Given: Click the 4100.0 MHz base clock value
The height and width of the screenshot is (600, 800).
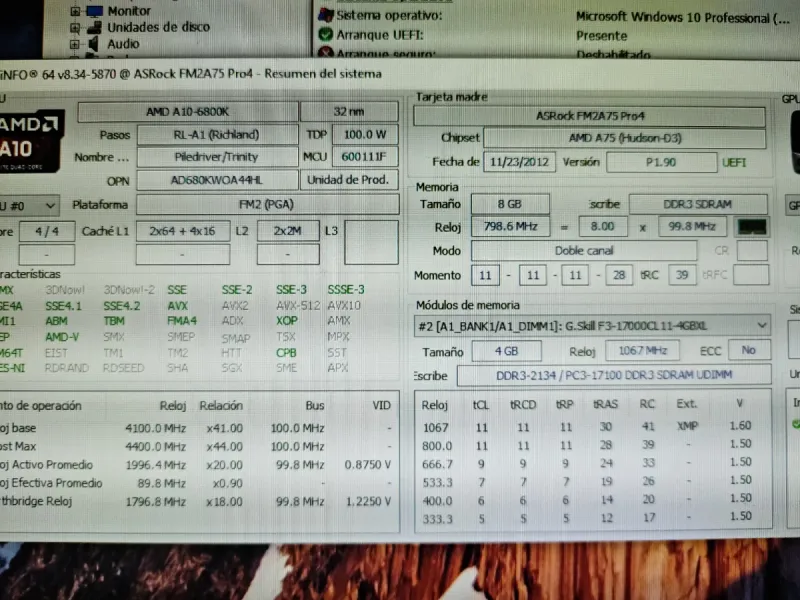Looking at the screenshot, I should pyautogui.click(x=155, y=429).
